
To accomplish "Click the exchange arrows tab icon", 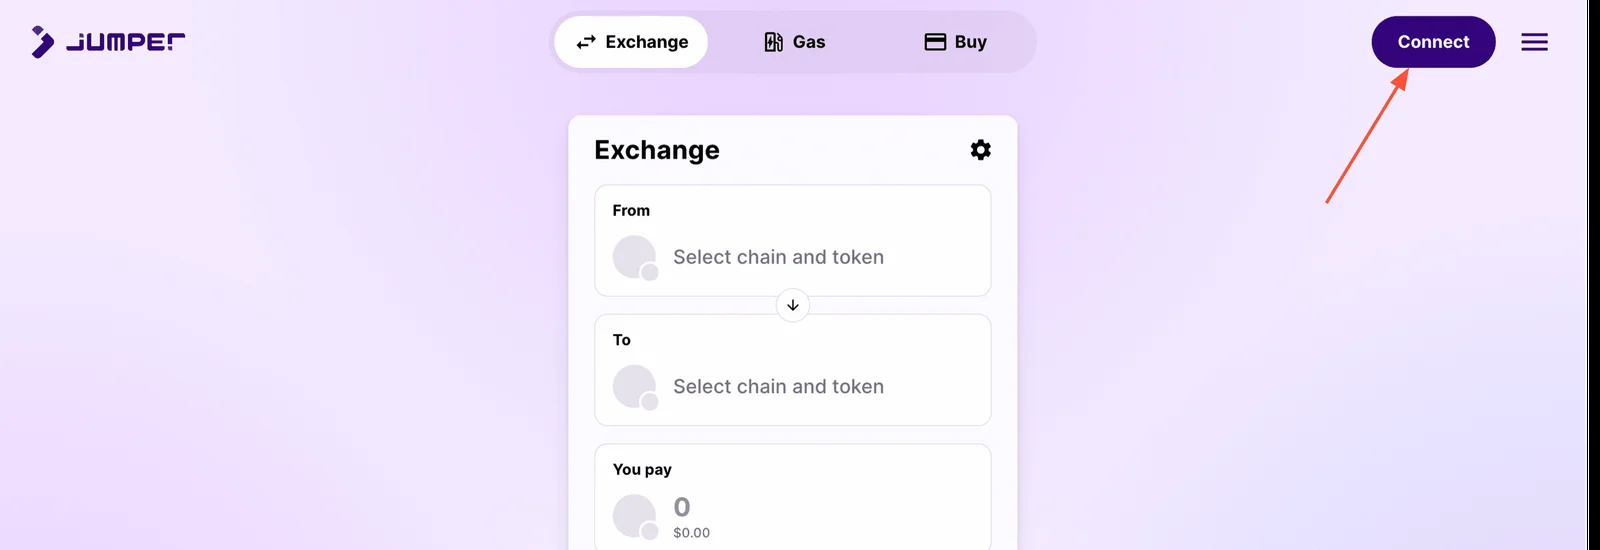I will pyautogui.click(x=586, y=42).
